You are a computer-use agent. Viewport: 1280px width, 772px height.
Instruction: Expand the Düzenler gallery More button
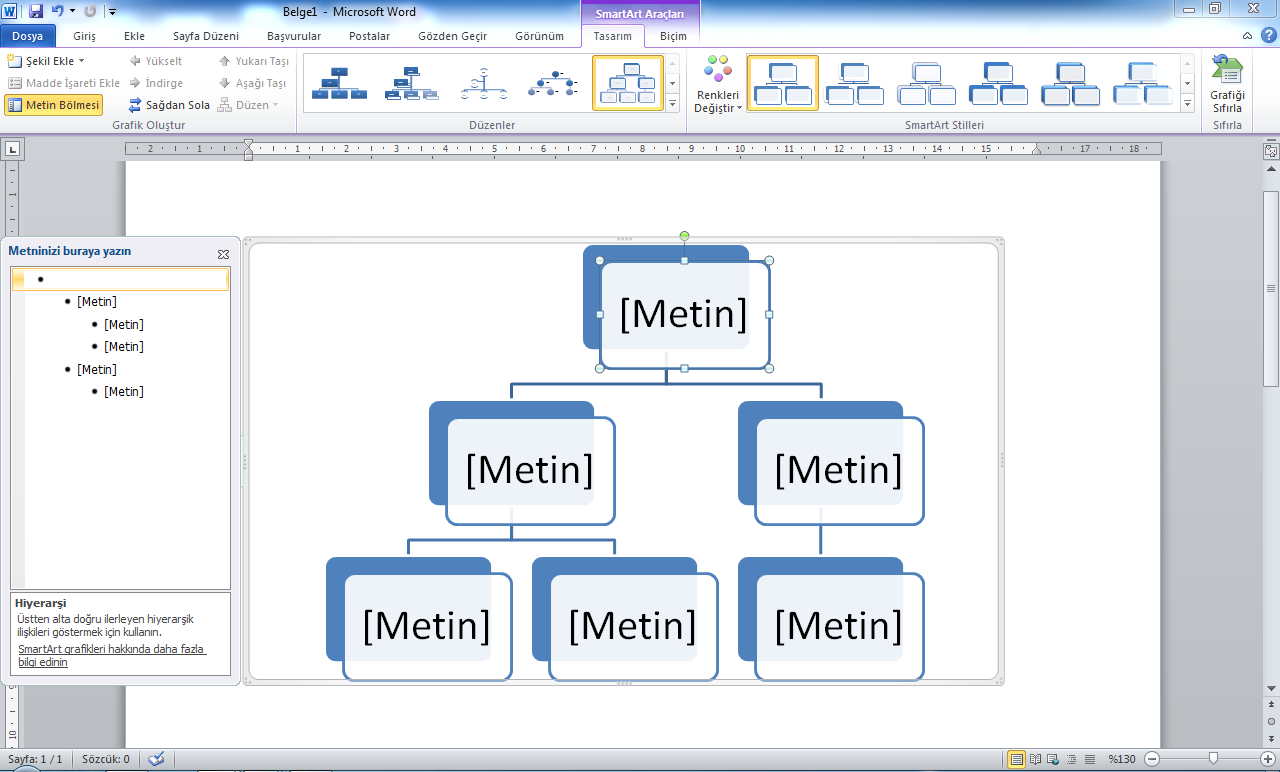[x=673, y=102]
